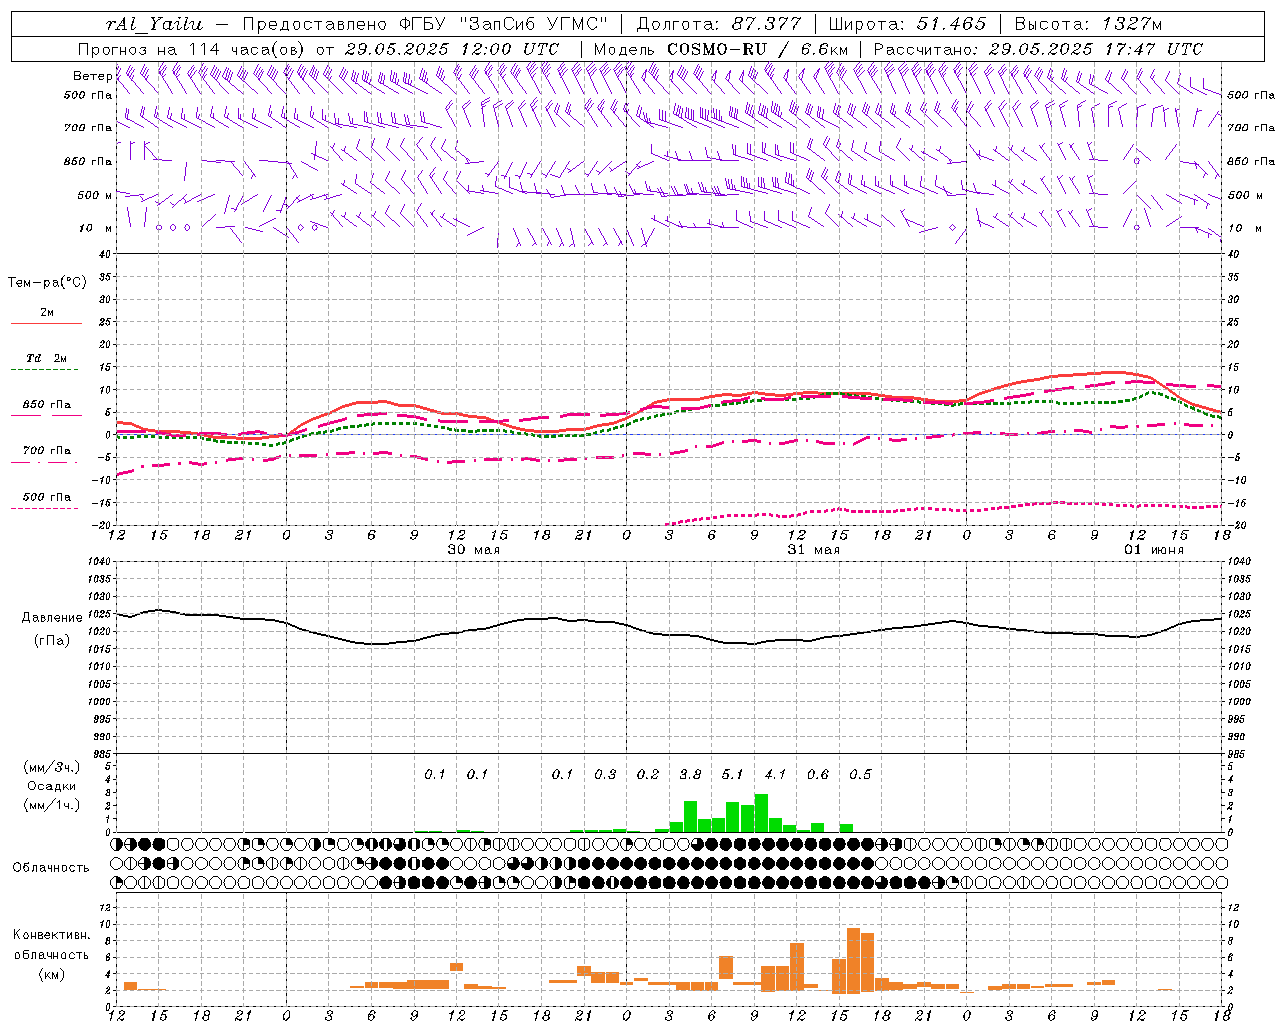1280x1024 pixels.
Task: Click the red line sample under '2м' legend
Action: pos(46,324)
